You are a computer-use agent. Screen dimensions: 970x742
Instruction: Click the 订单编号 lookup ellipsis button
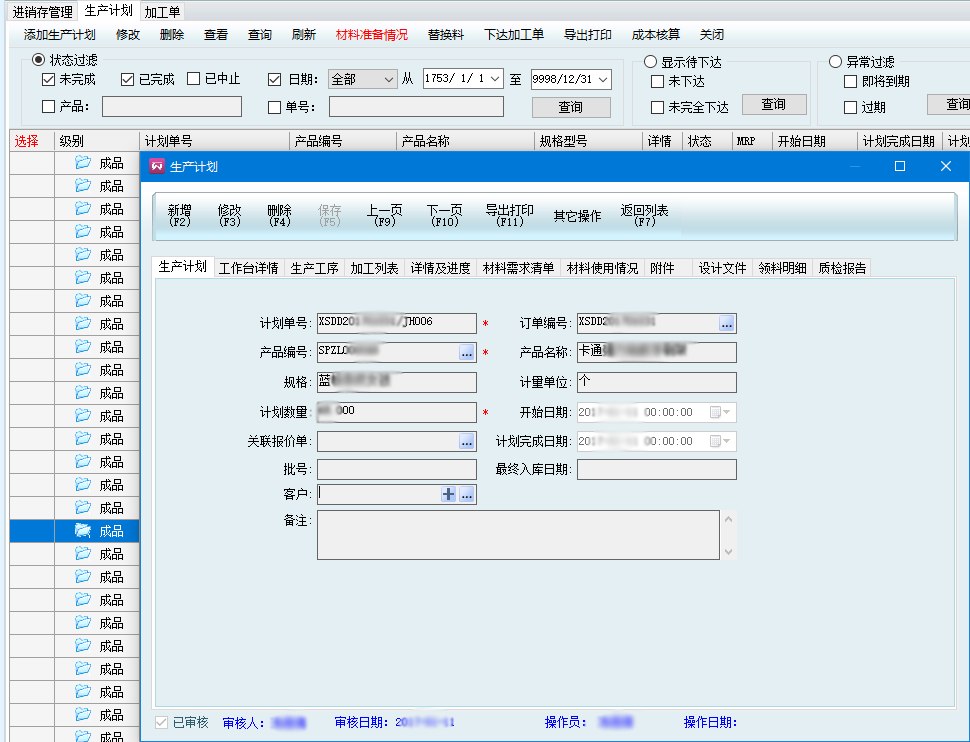pos(726,323)
